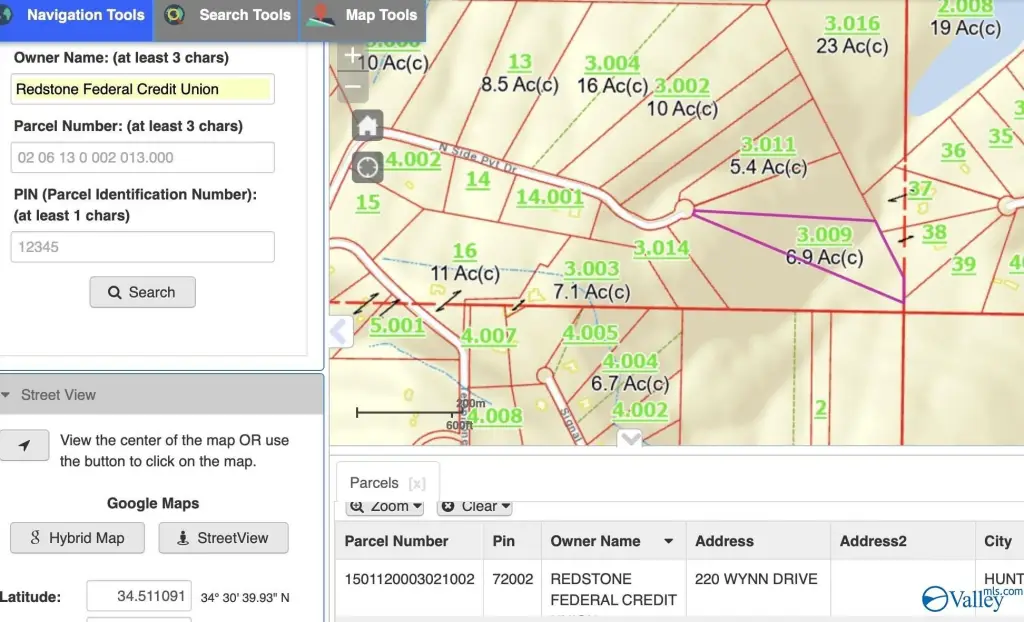This screenshot has height=622, width=1024.
Task: Click parcel label 3.014 on map
Action: [x=662, y=248]
